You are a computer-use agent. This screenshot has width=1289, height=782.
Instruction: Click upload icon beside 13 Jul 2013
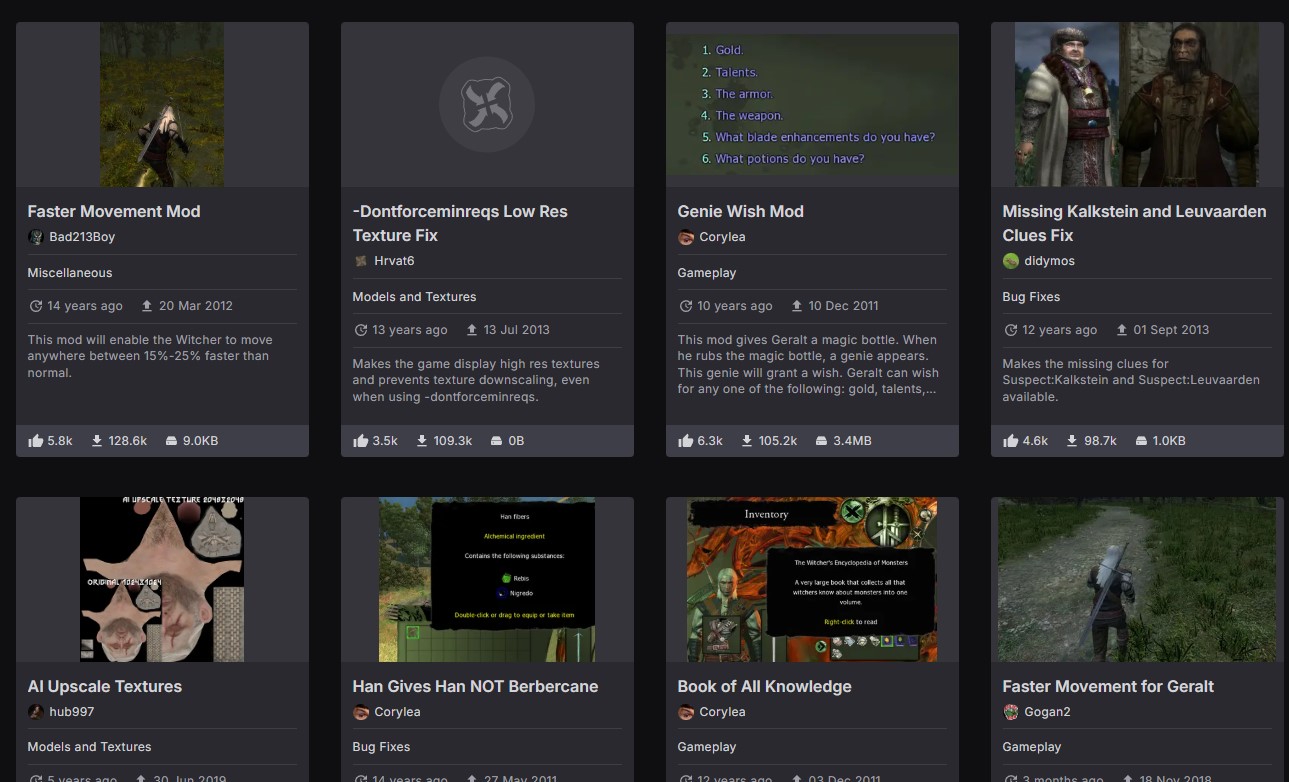(x=472, y=330)
